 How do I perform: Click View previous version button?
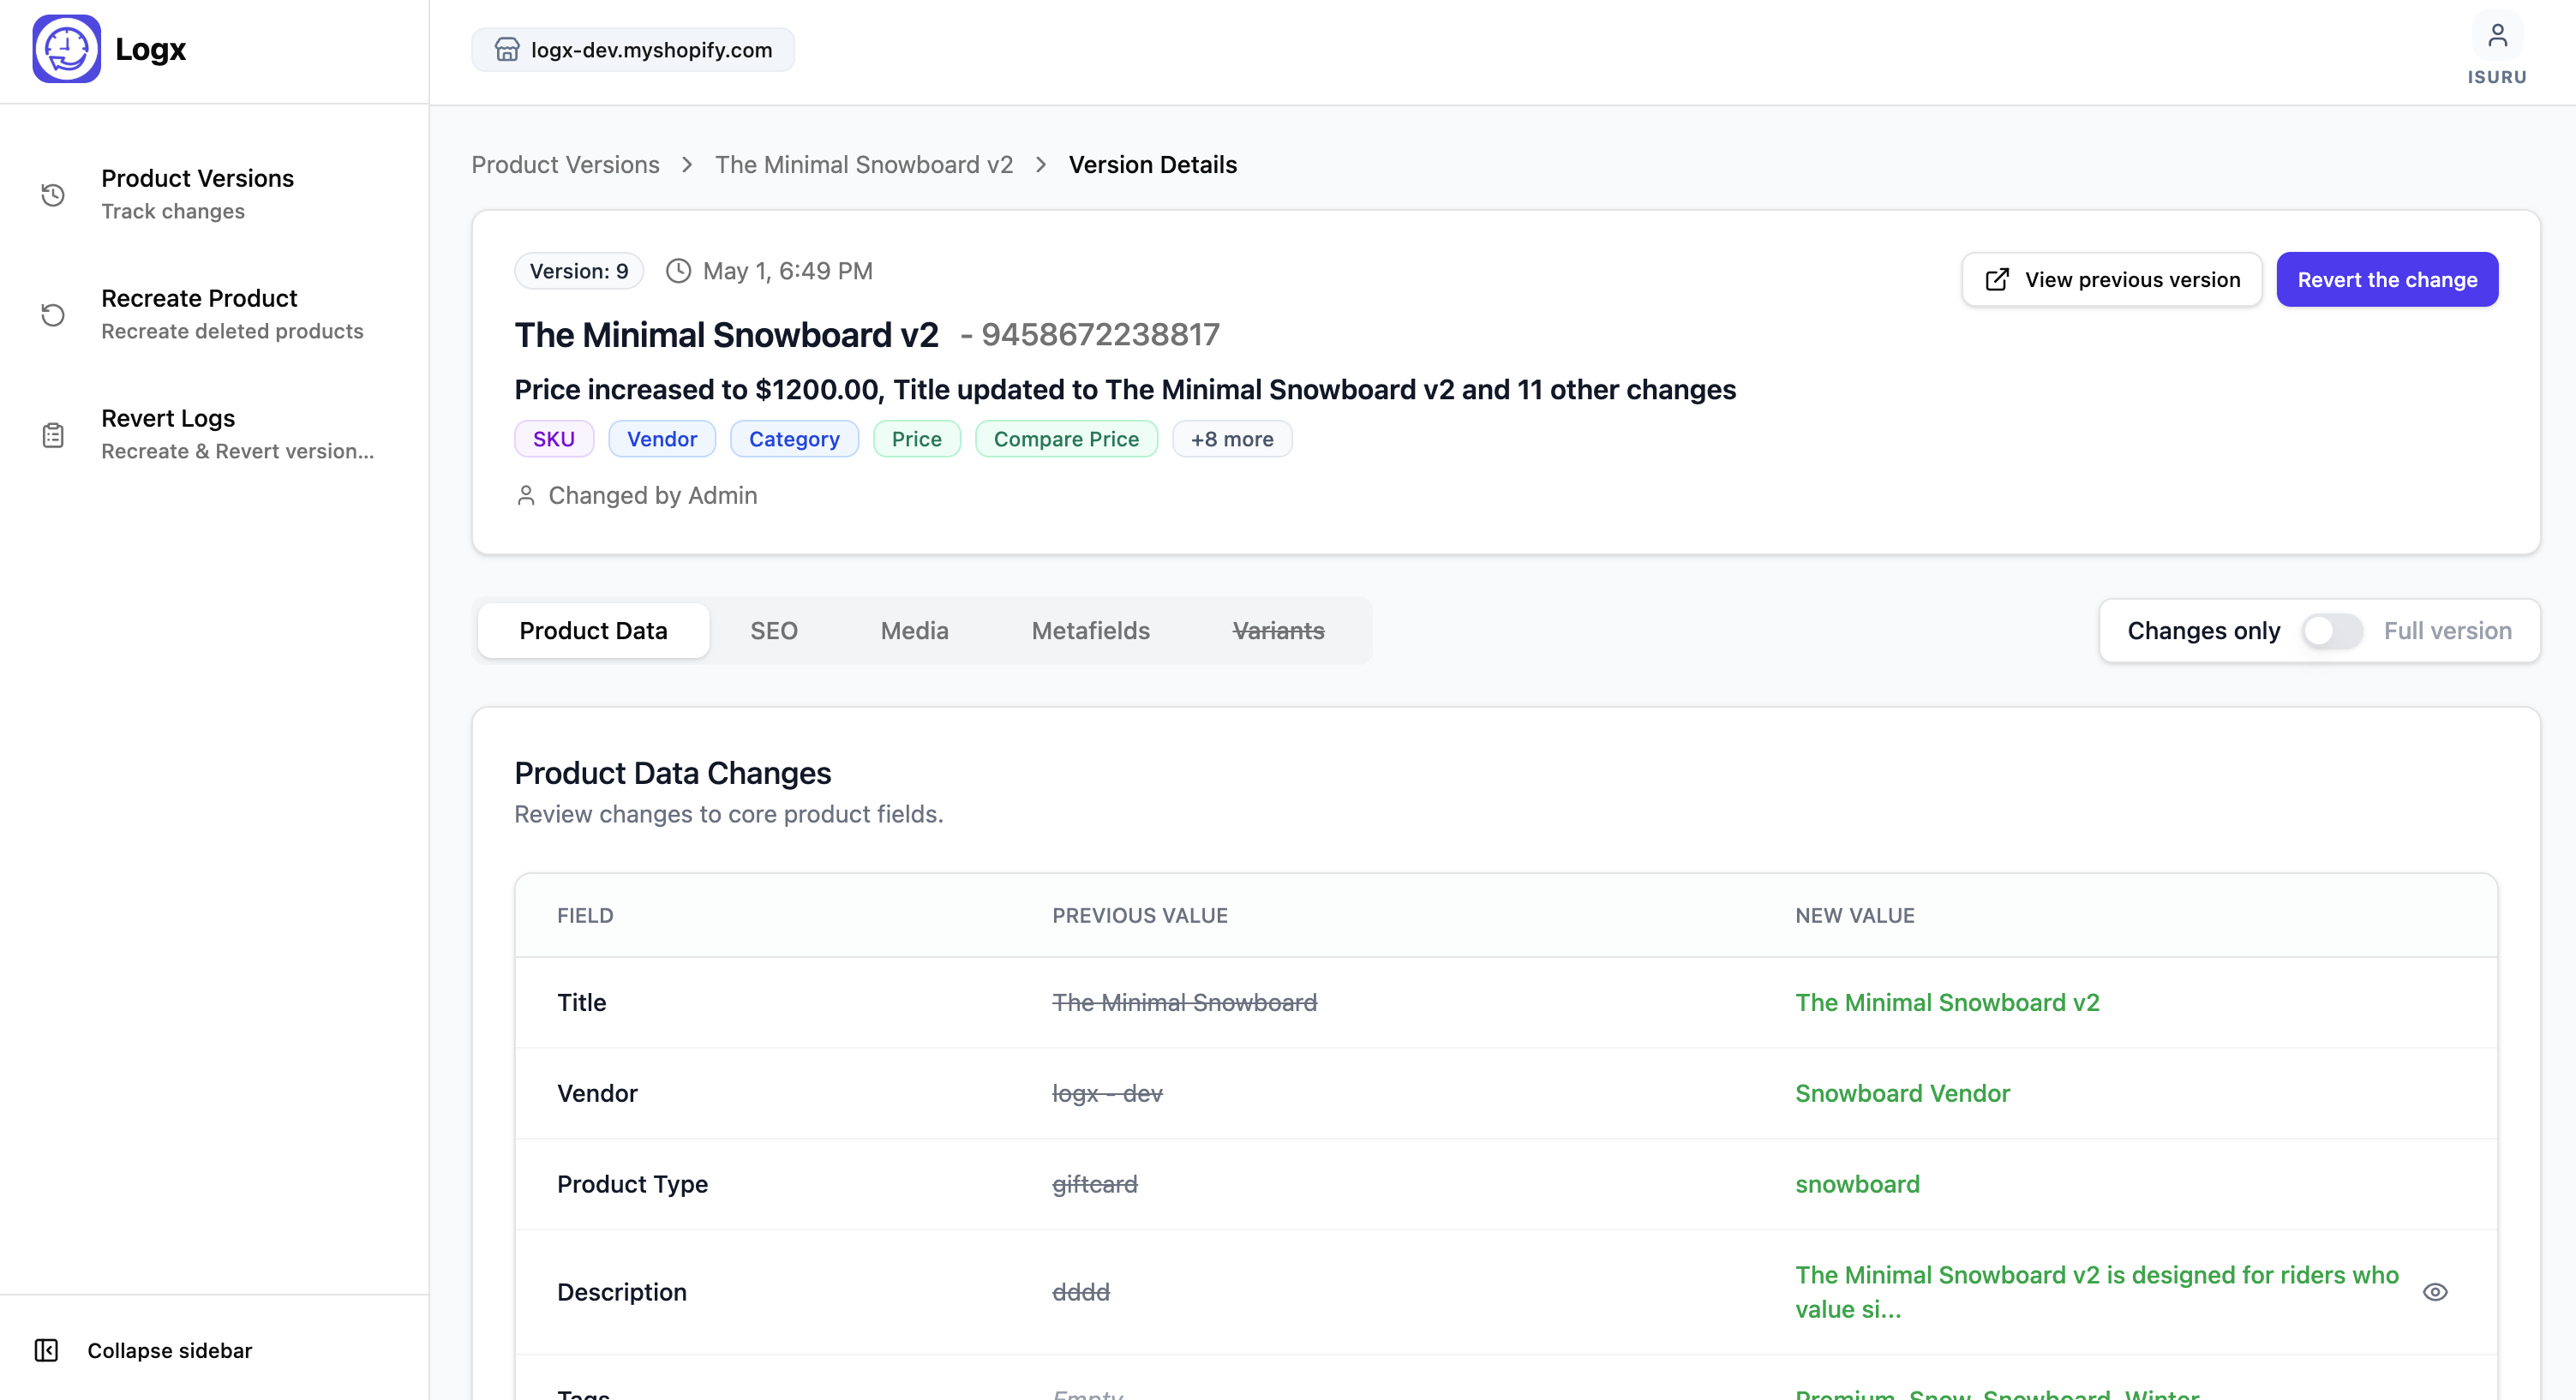[x=2111, y=280]
